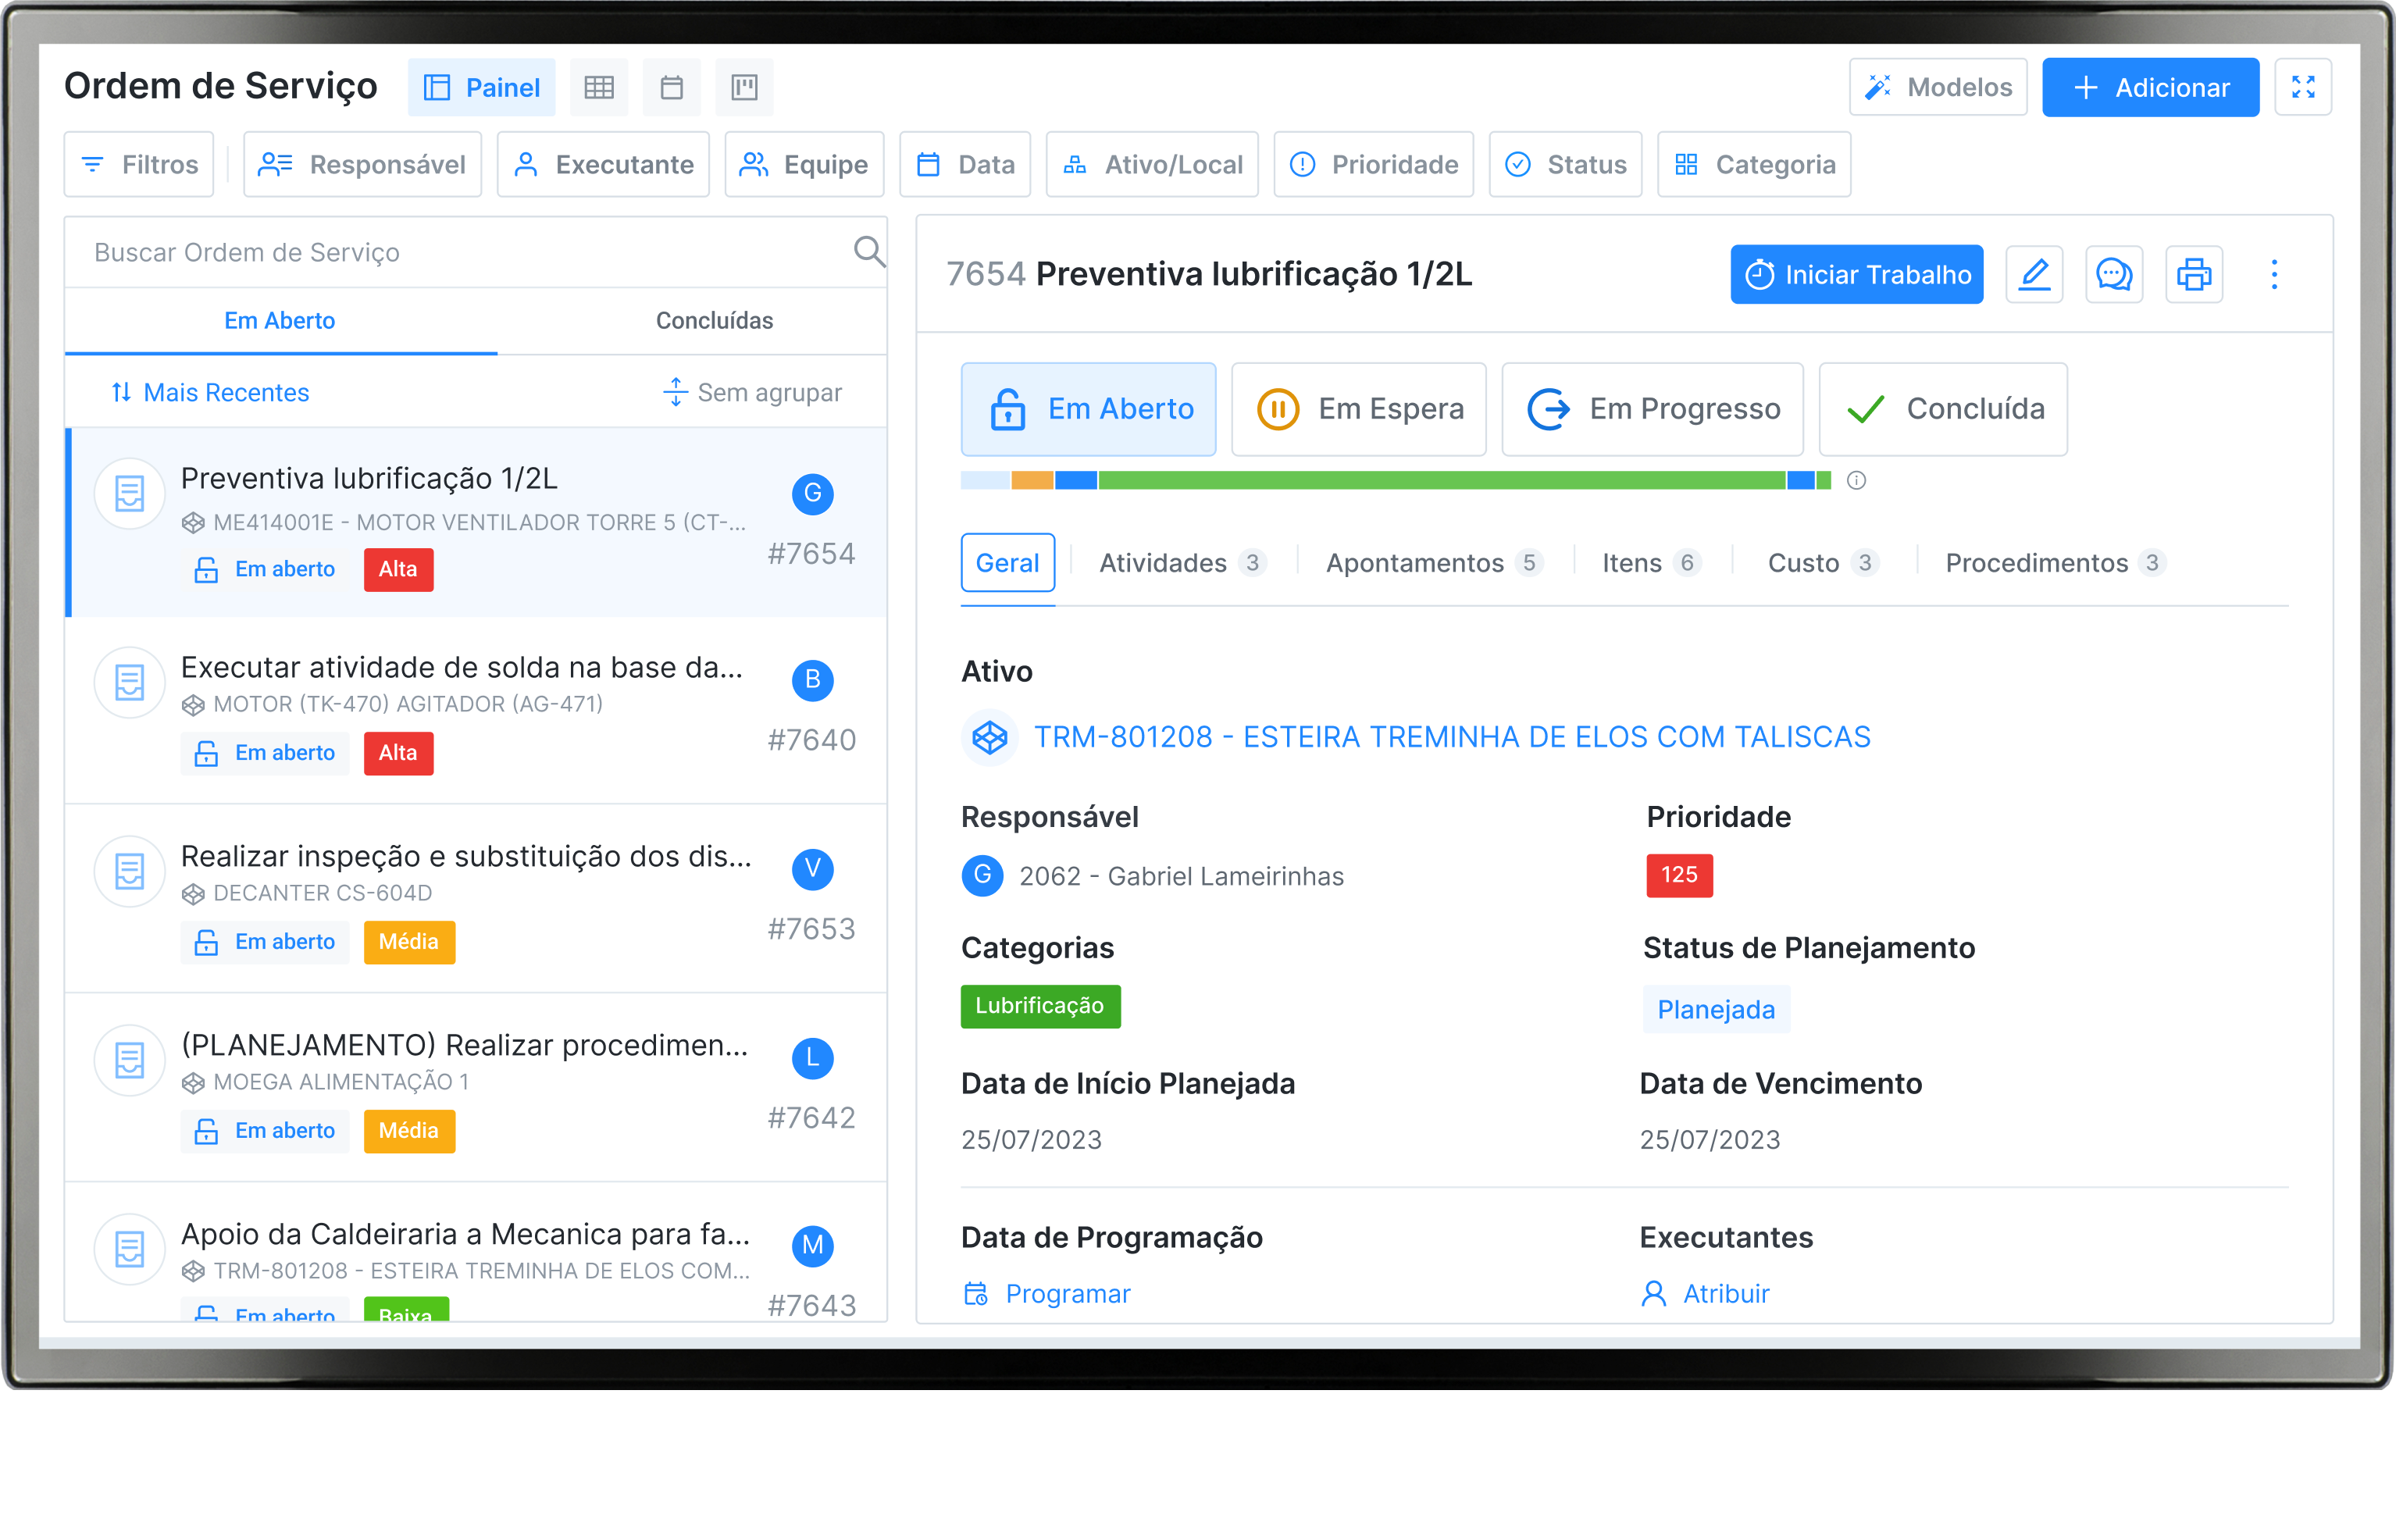2396x1540 pixels.
Task: Mark the order as Concluída
Action: tap(1942, 409)
